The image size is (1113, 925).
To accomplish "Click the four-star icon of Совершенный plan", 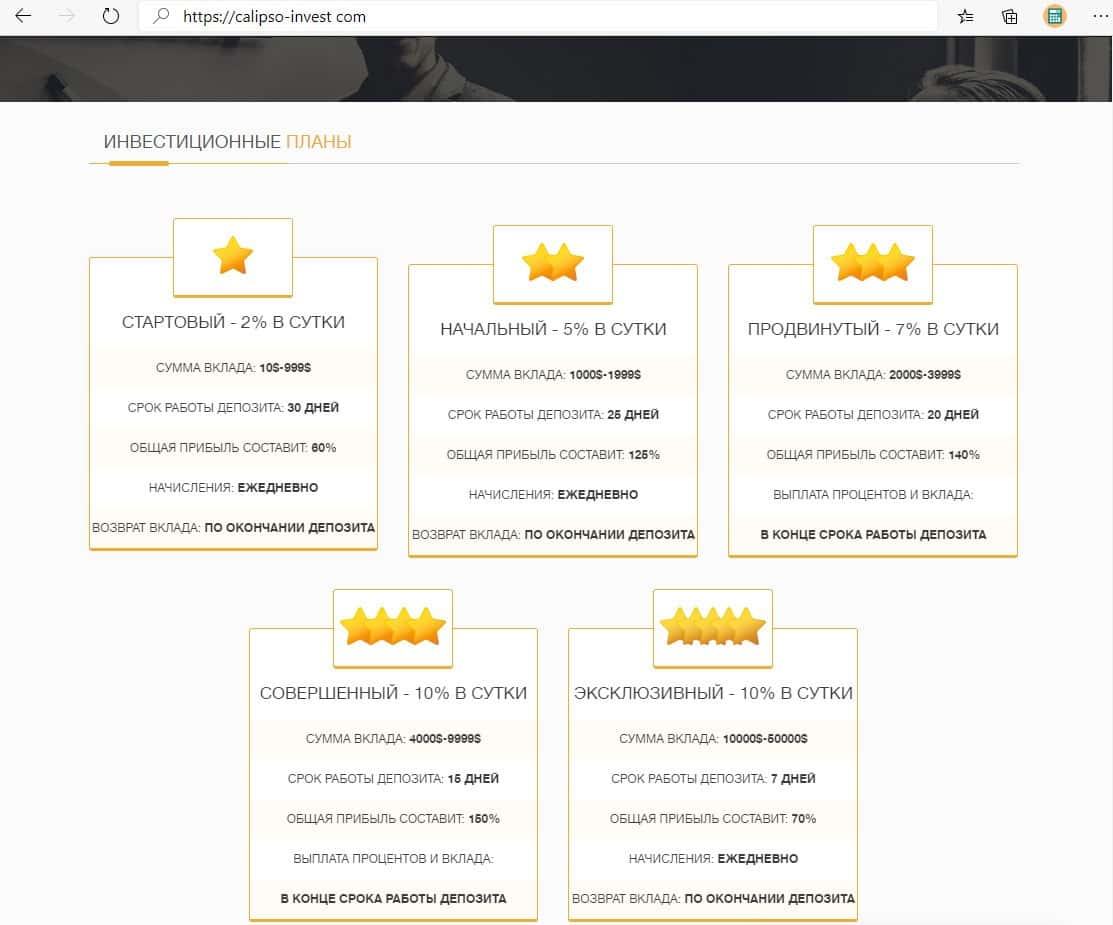I will 393,626.
